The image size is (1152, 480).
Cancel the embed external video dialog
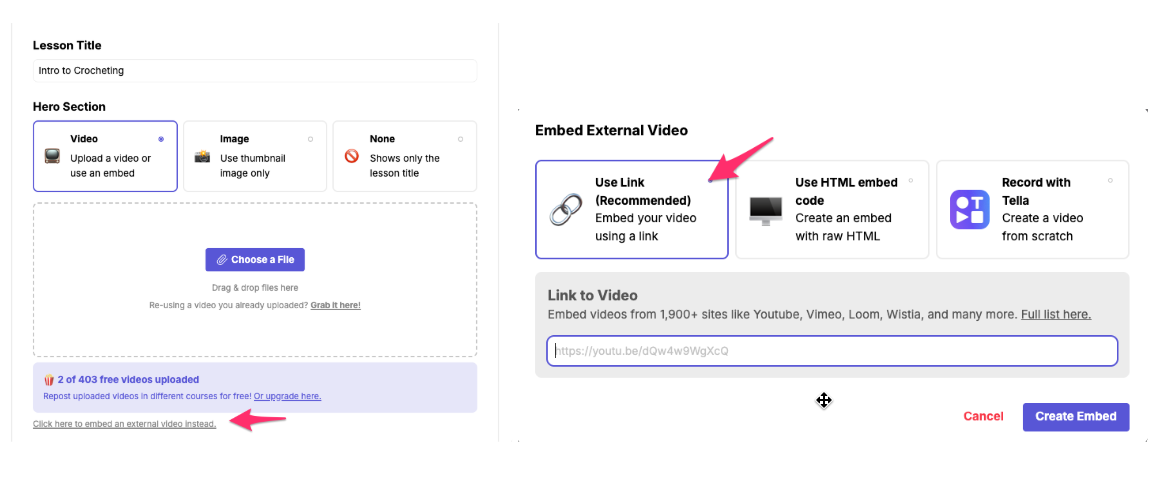(983, 416)
